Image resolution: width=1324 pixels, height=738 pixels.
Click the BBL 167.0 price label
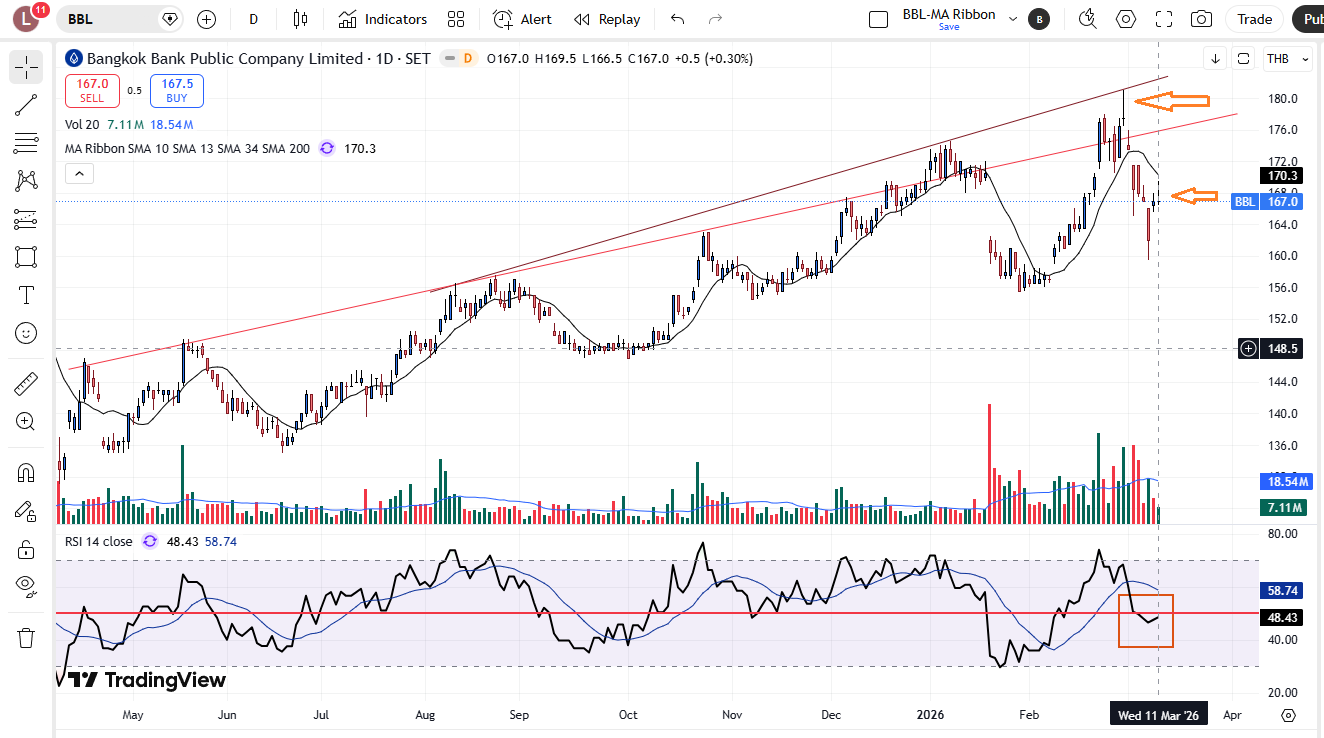[1266, 202]
